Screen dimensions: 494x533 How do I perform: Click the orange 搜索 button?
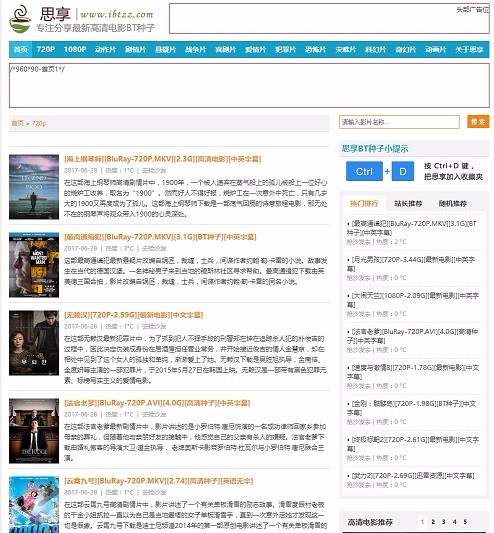point(478,121)
